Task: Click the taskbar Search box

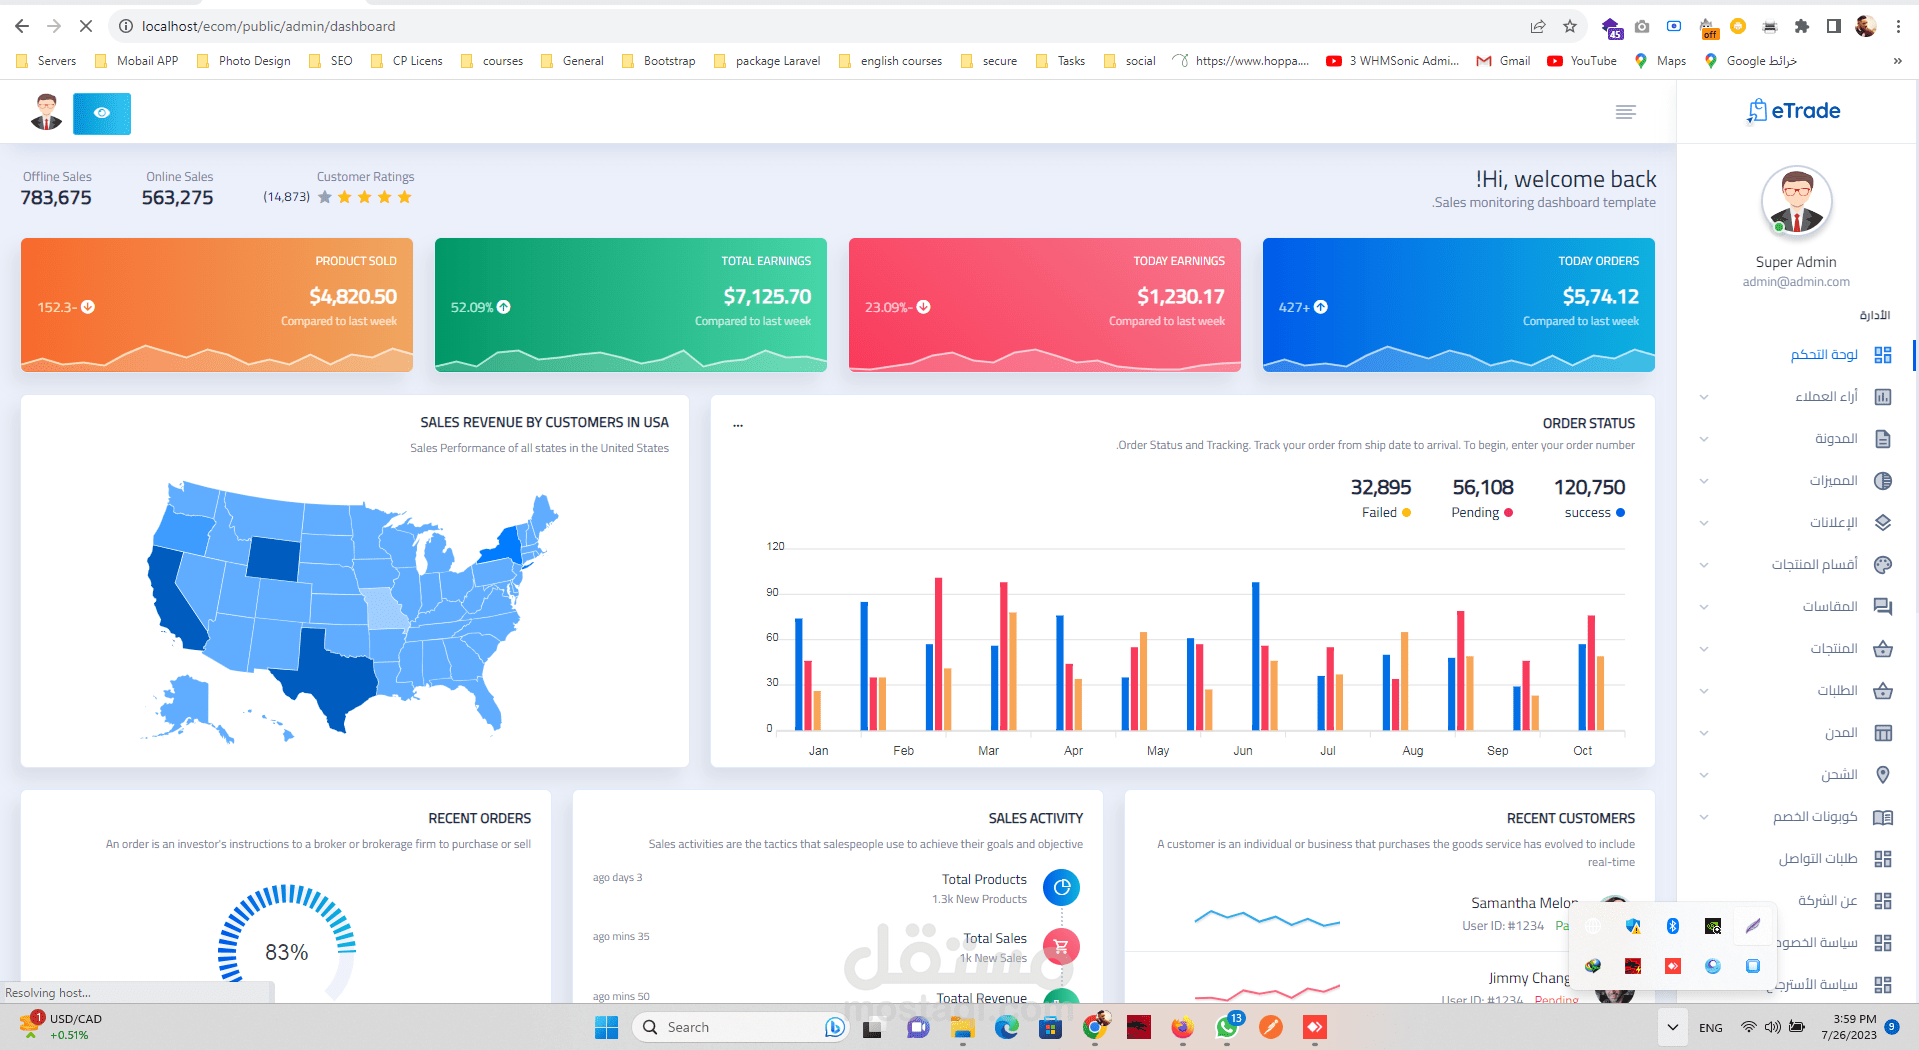Action: (740, 1027)
